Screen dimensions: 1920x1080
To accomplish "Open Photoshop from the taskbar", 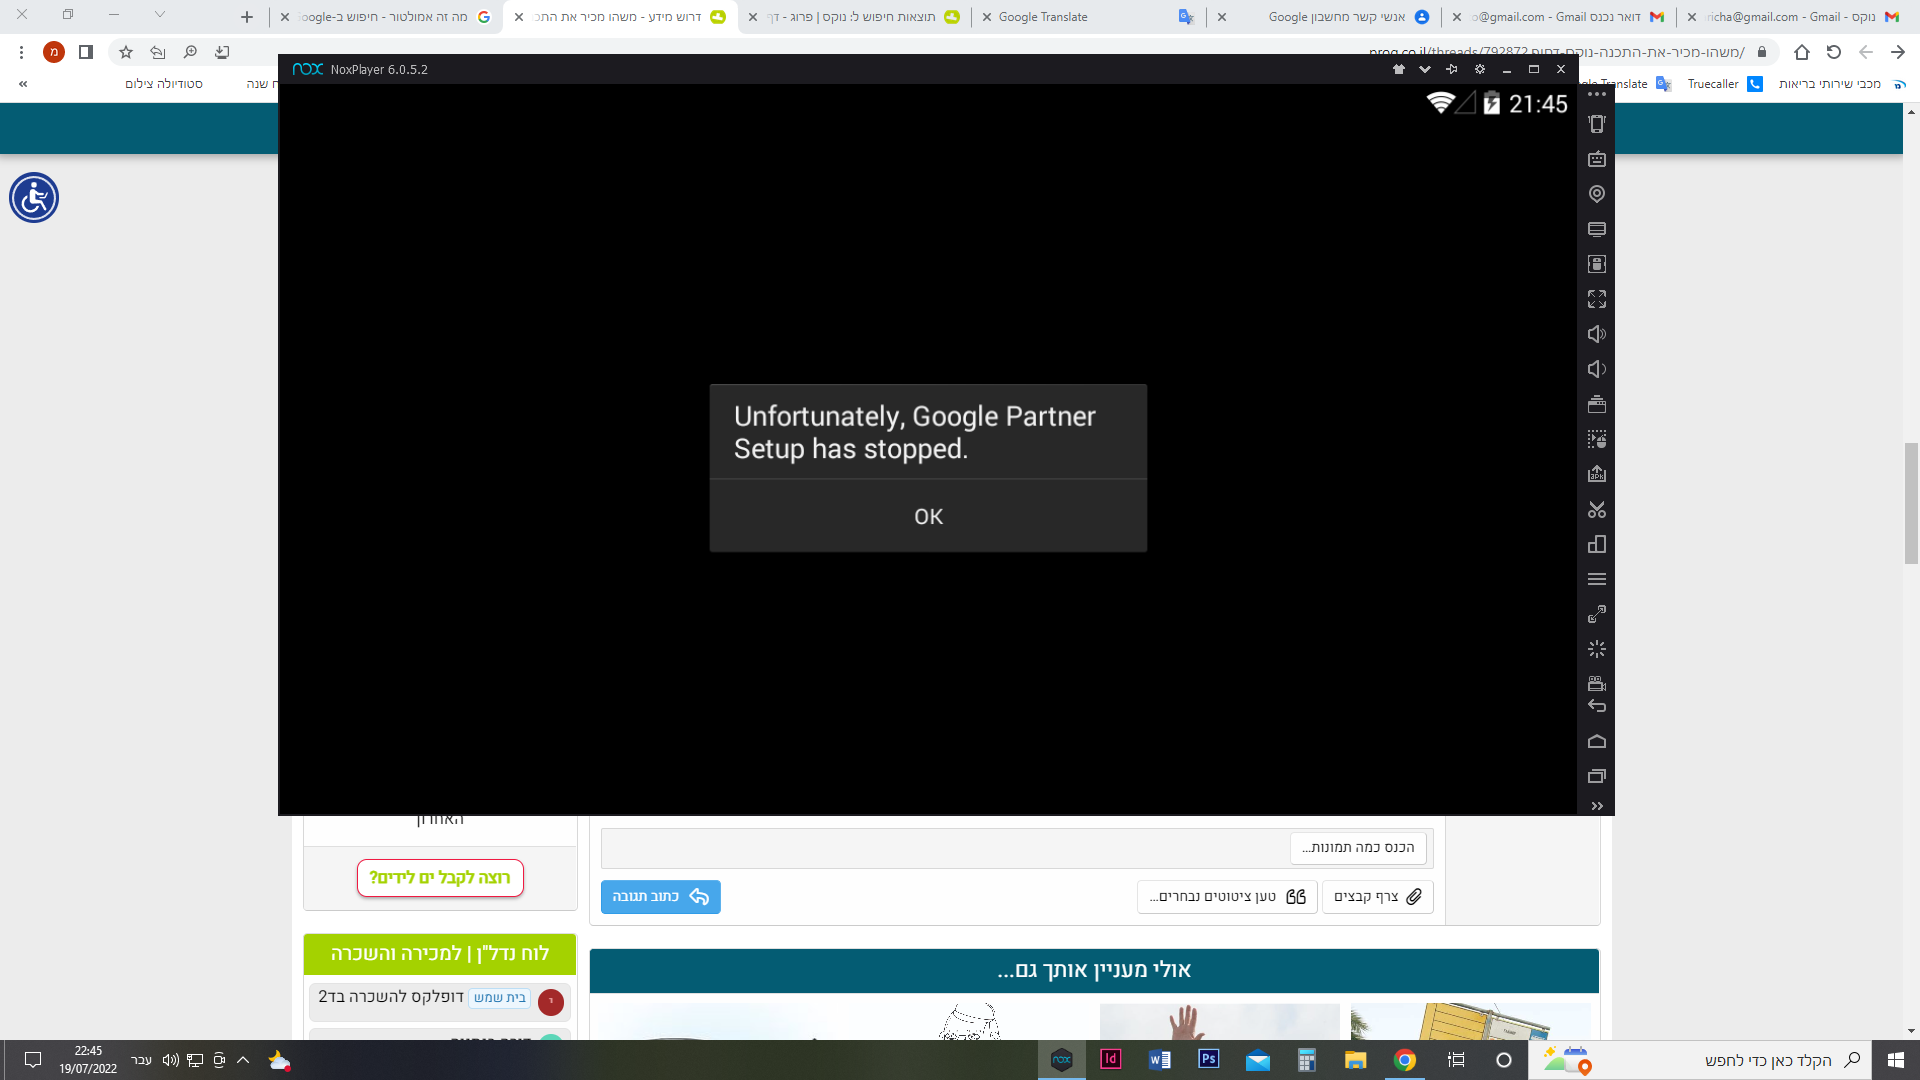I will point(1209,1060).
